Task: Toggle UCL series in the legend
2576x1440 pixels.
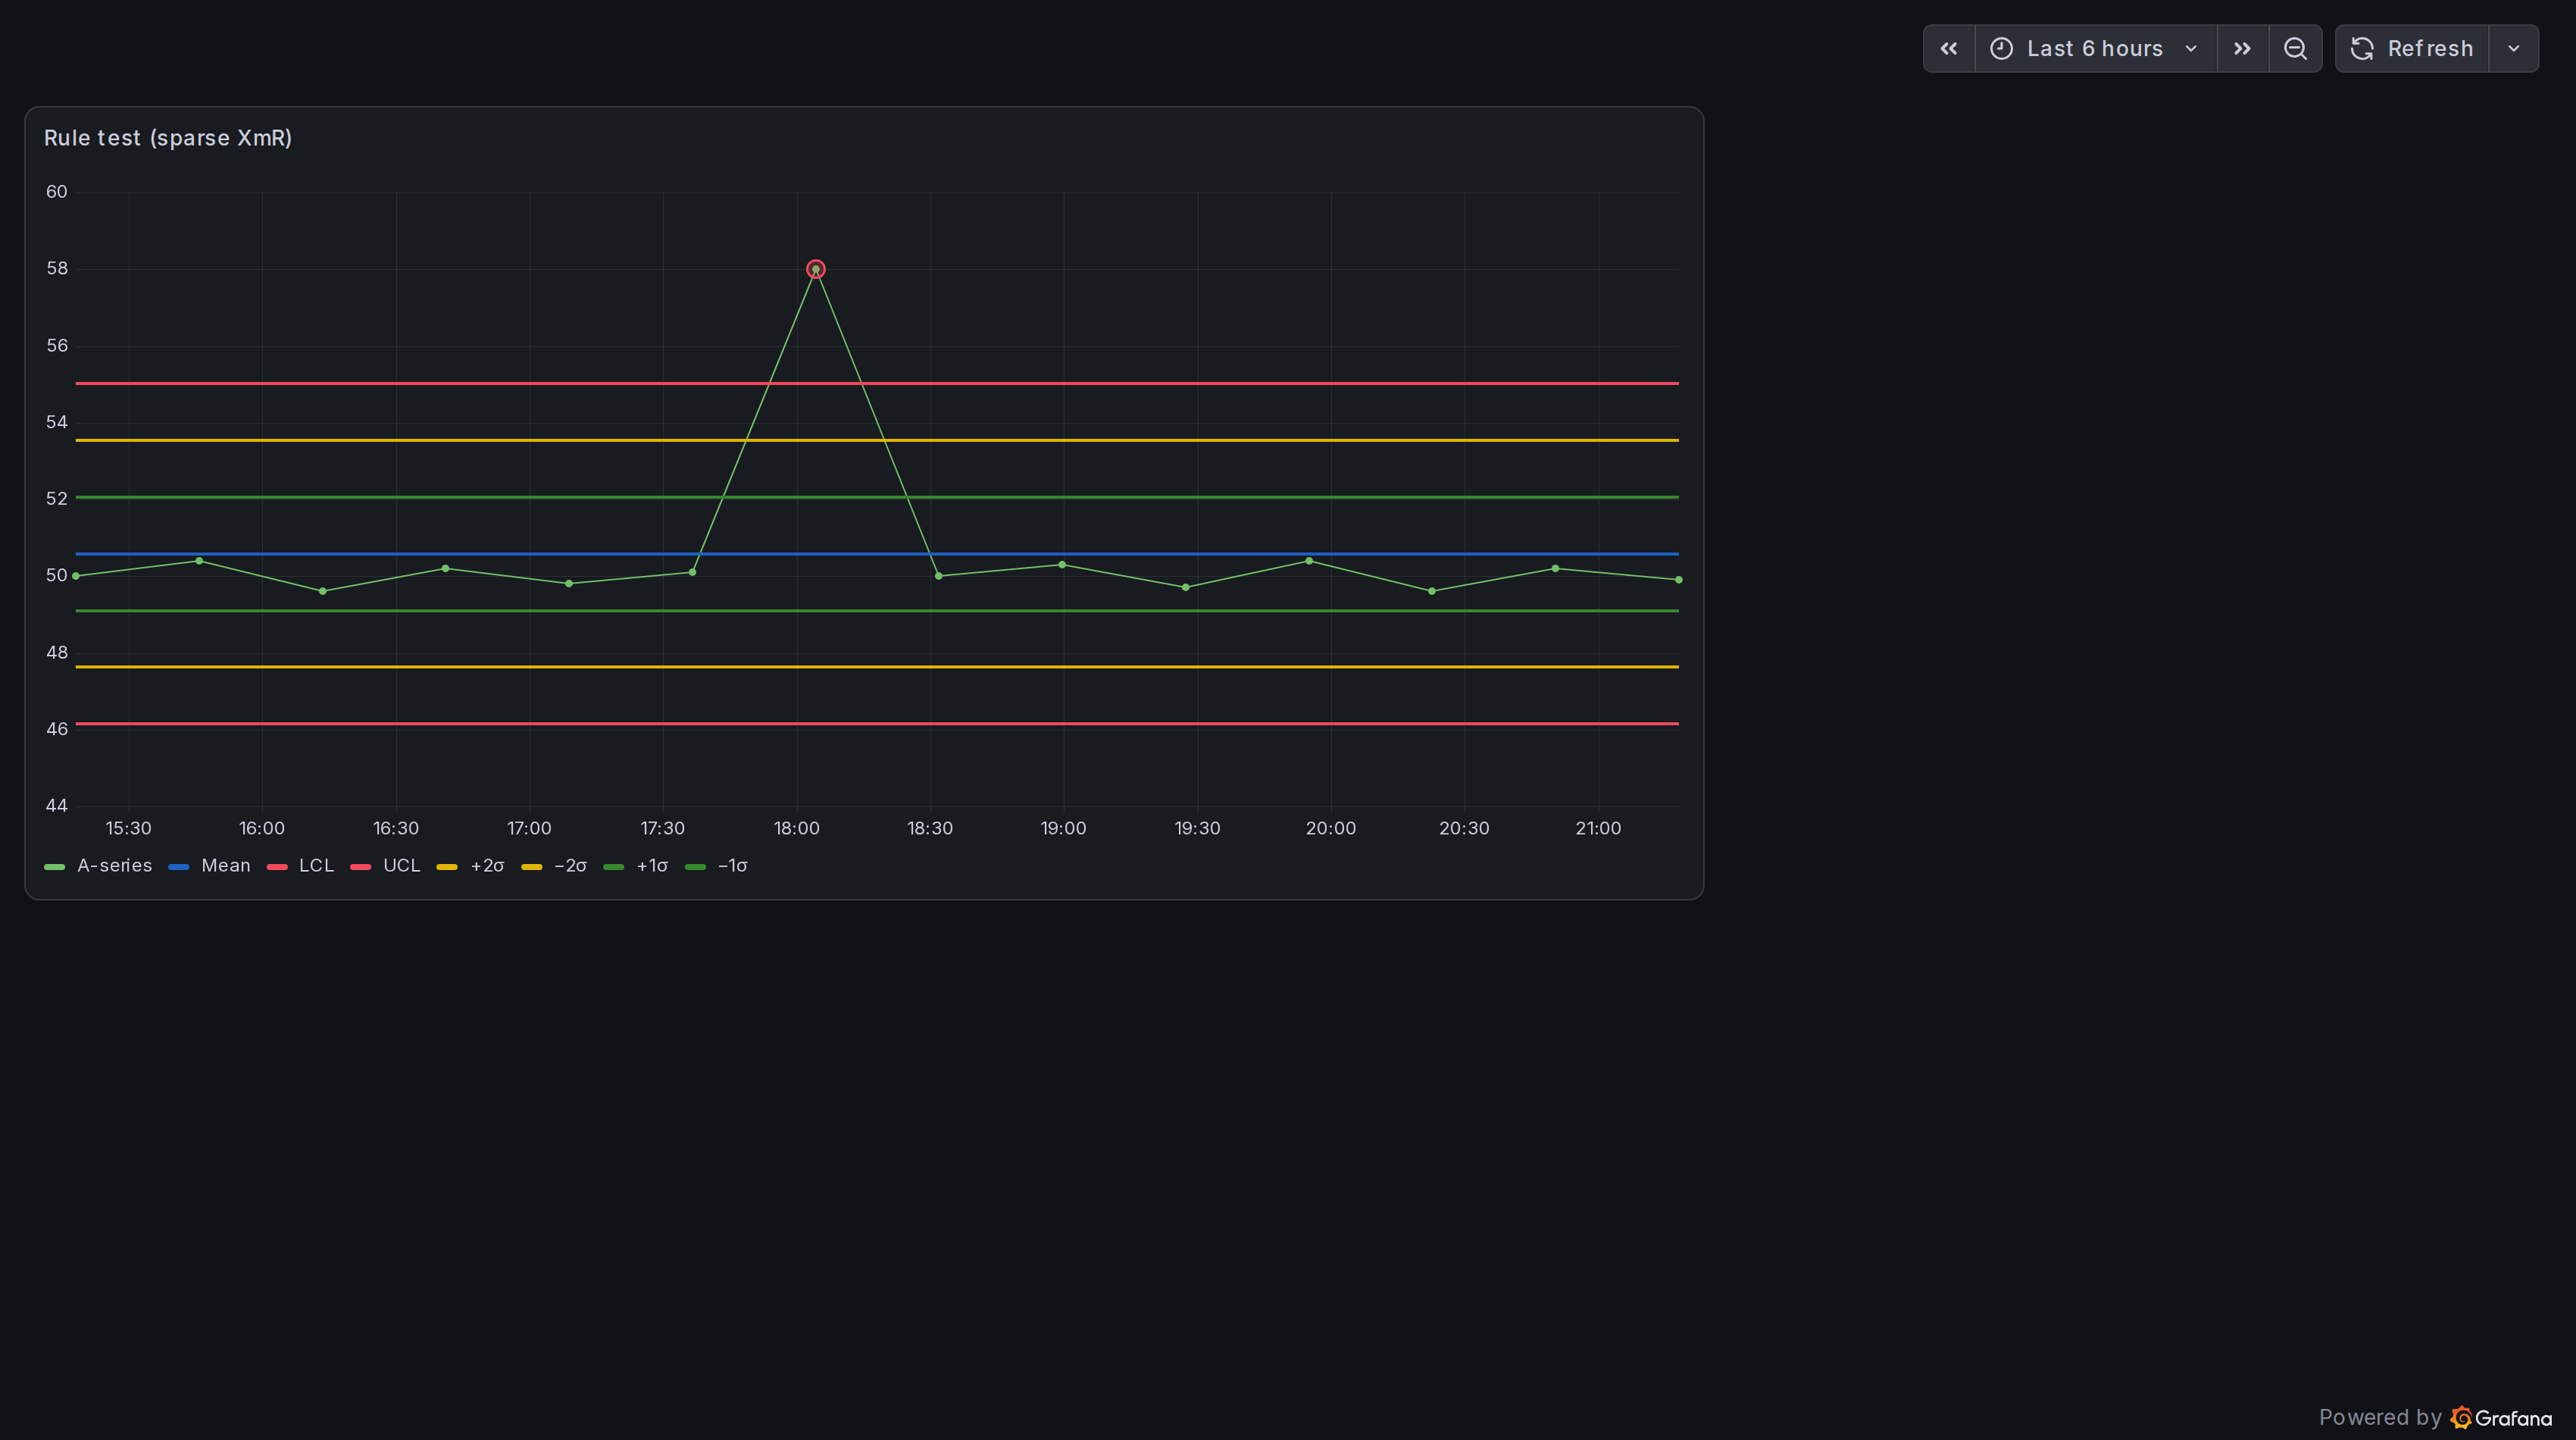Action: [401, 866]
